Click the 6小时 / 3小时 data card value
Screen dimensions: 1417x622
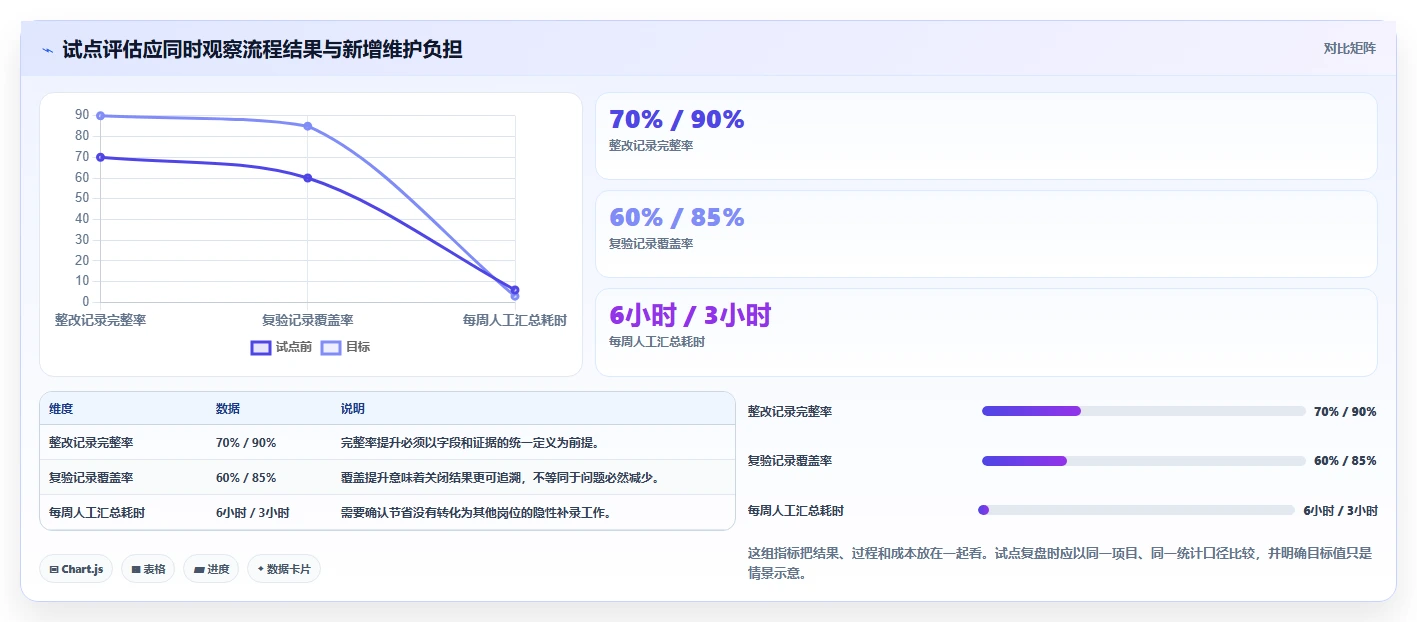pyautogui.click(x=690, y=316)
